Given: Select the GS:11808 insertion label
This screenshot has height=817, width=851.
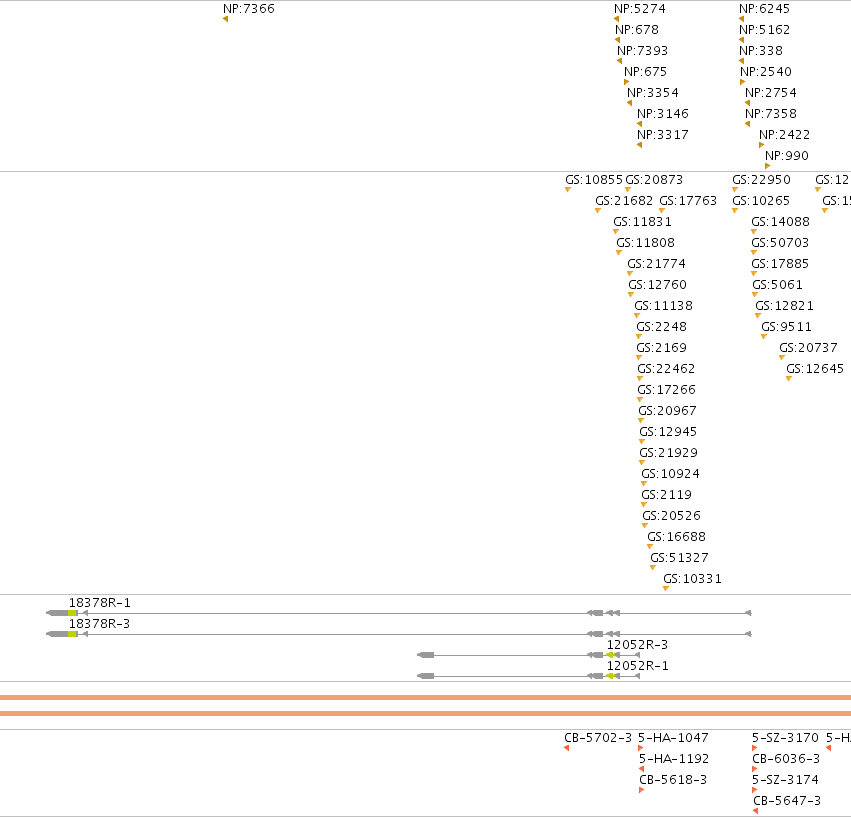Looking at the screenshot, I should click(645, 243).
